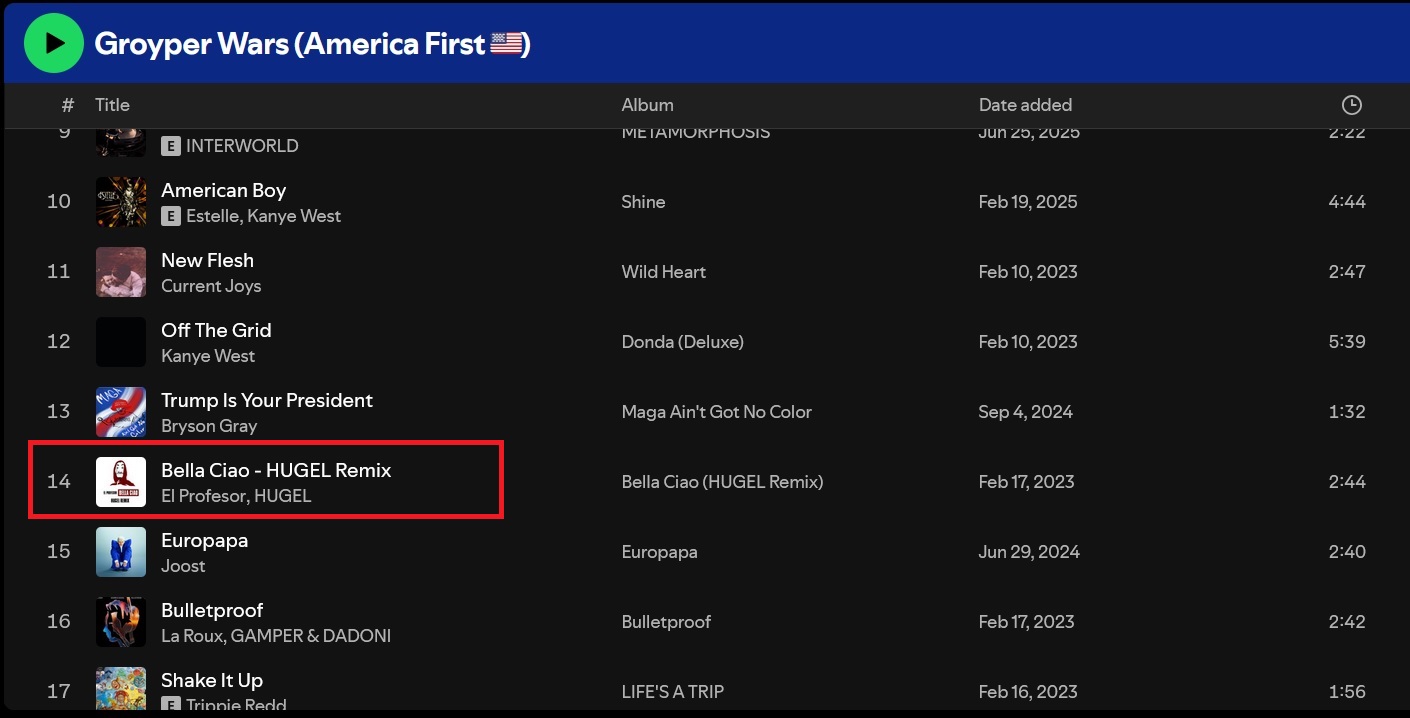Click track number 13
The height and width of the screenshot is (718, 1410).
(x=59, y=412)
